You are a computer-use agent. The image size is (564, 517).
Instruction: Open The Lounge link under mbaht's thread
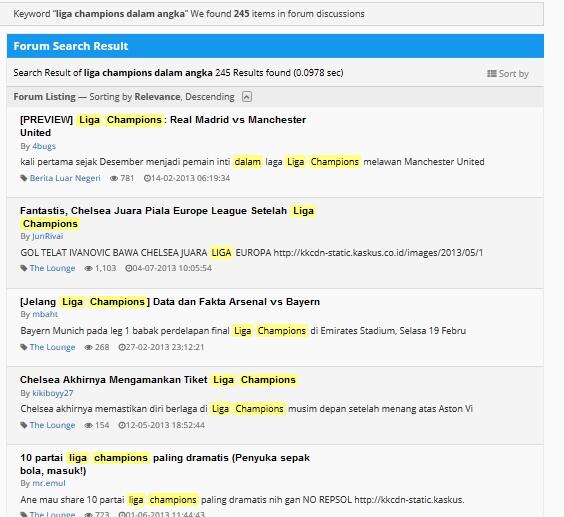52,347
